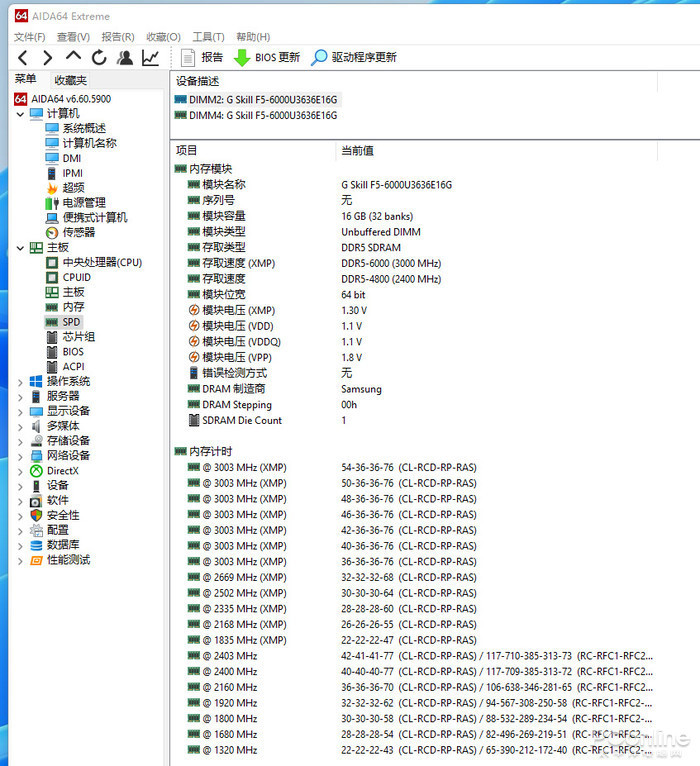Select the 设备 tree item
The image size is (700, 766).
click(50, 486)
